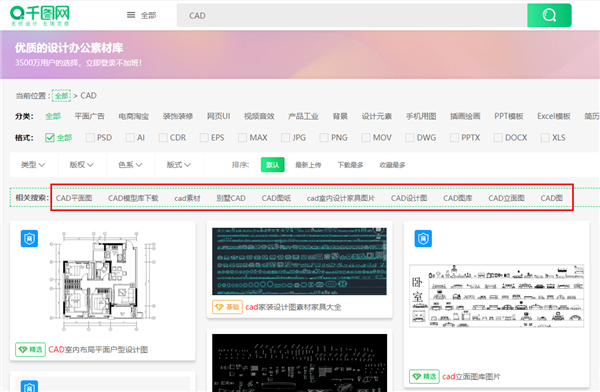Check the PNG format checkbox

[x=324, y=137]
